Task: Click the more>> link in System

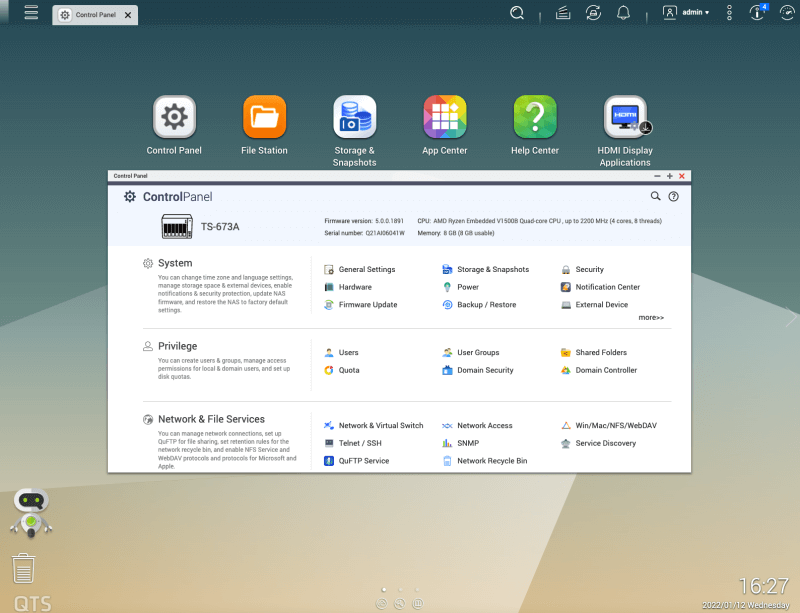Action: 651,317
